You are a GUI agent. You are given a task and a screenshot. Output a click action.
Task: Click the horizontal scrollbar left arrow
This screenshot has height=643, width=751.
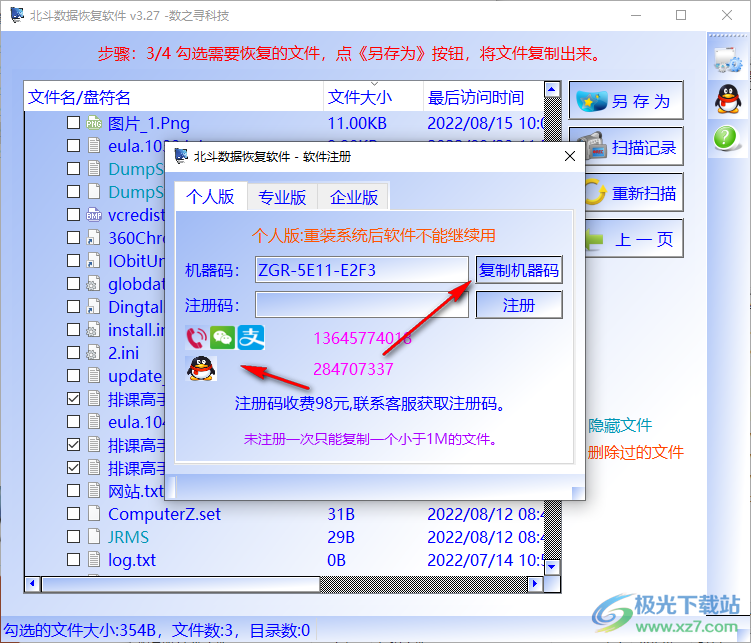click(32, 583)
